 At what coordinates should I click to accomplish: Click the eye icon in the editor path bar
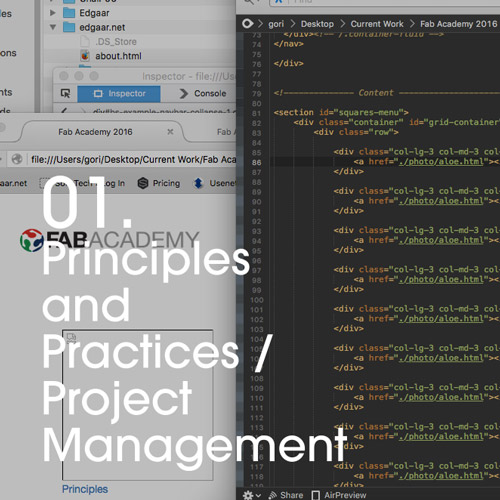tap(247, 24)
